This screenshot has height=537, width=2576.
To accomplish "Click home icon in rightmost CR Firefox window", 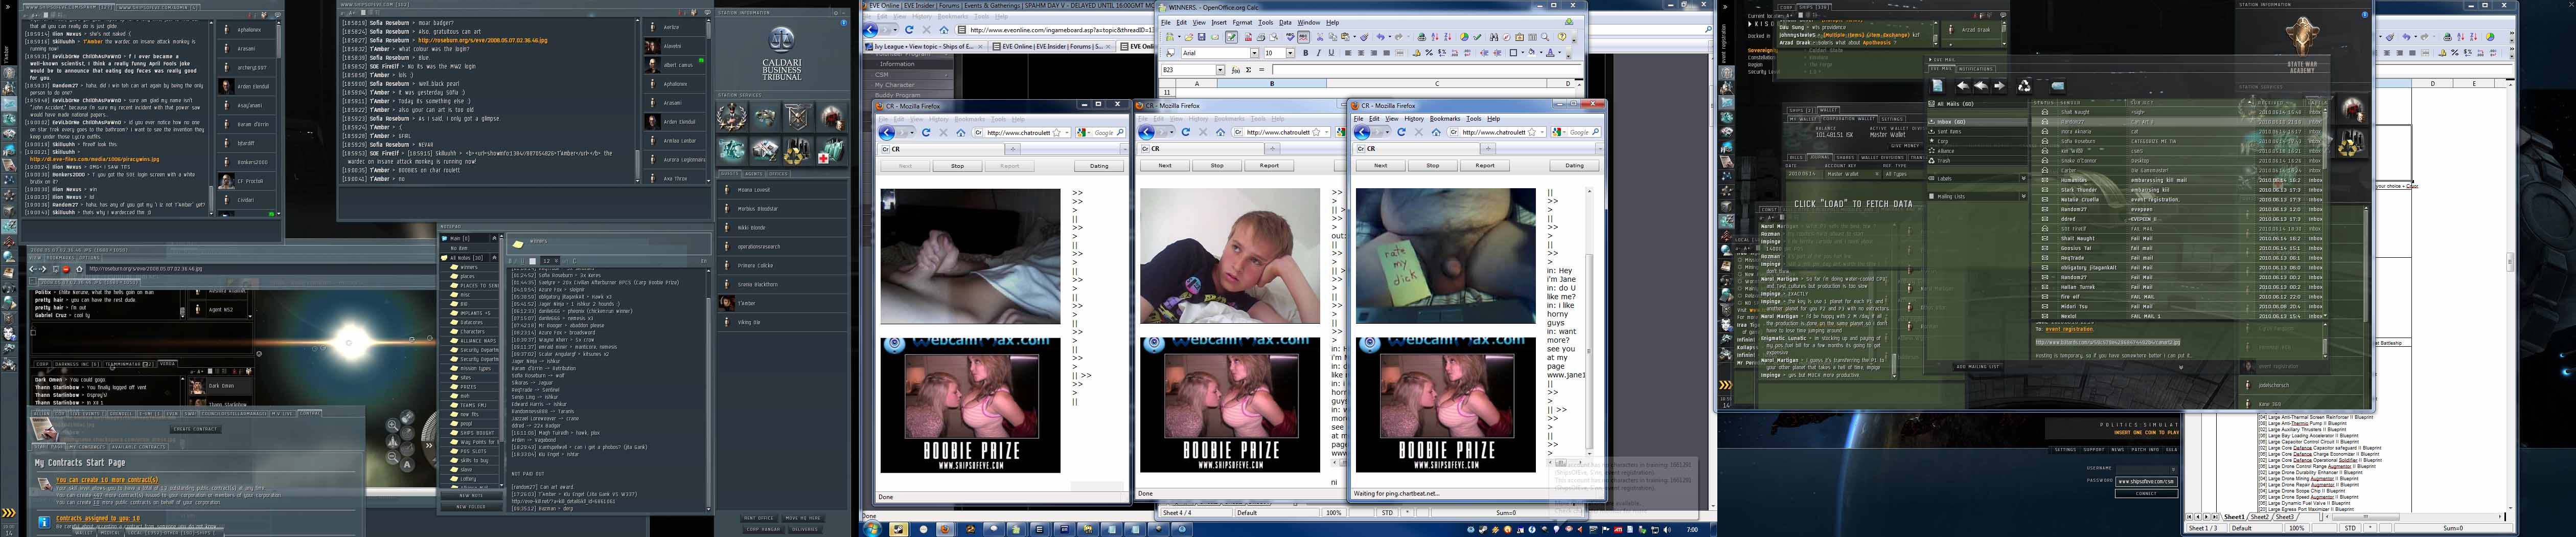I will pyautogui.click(x=1436, y=132).
